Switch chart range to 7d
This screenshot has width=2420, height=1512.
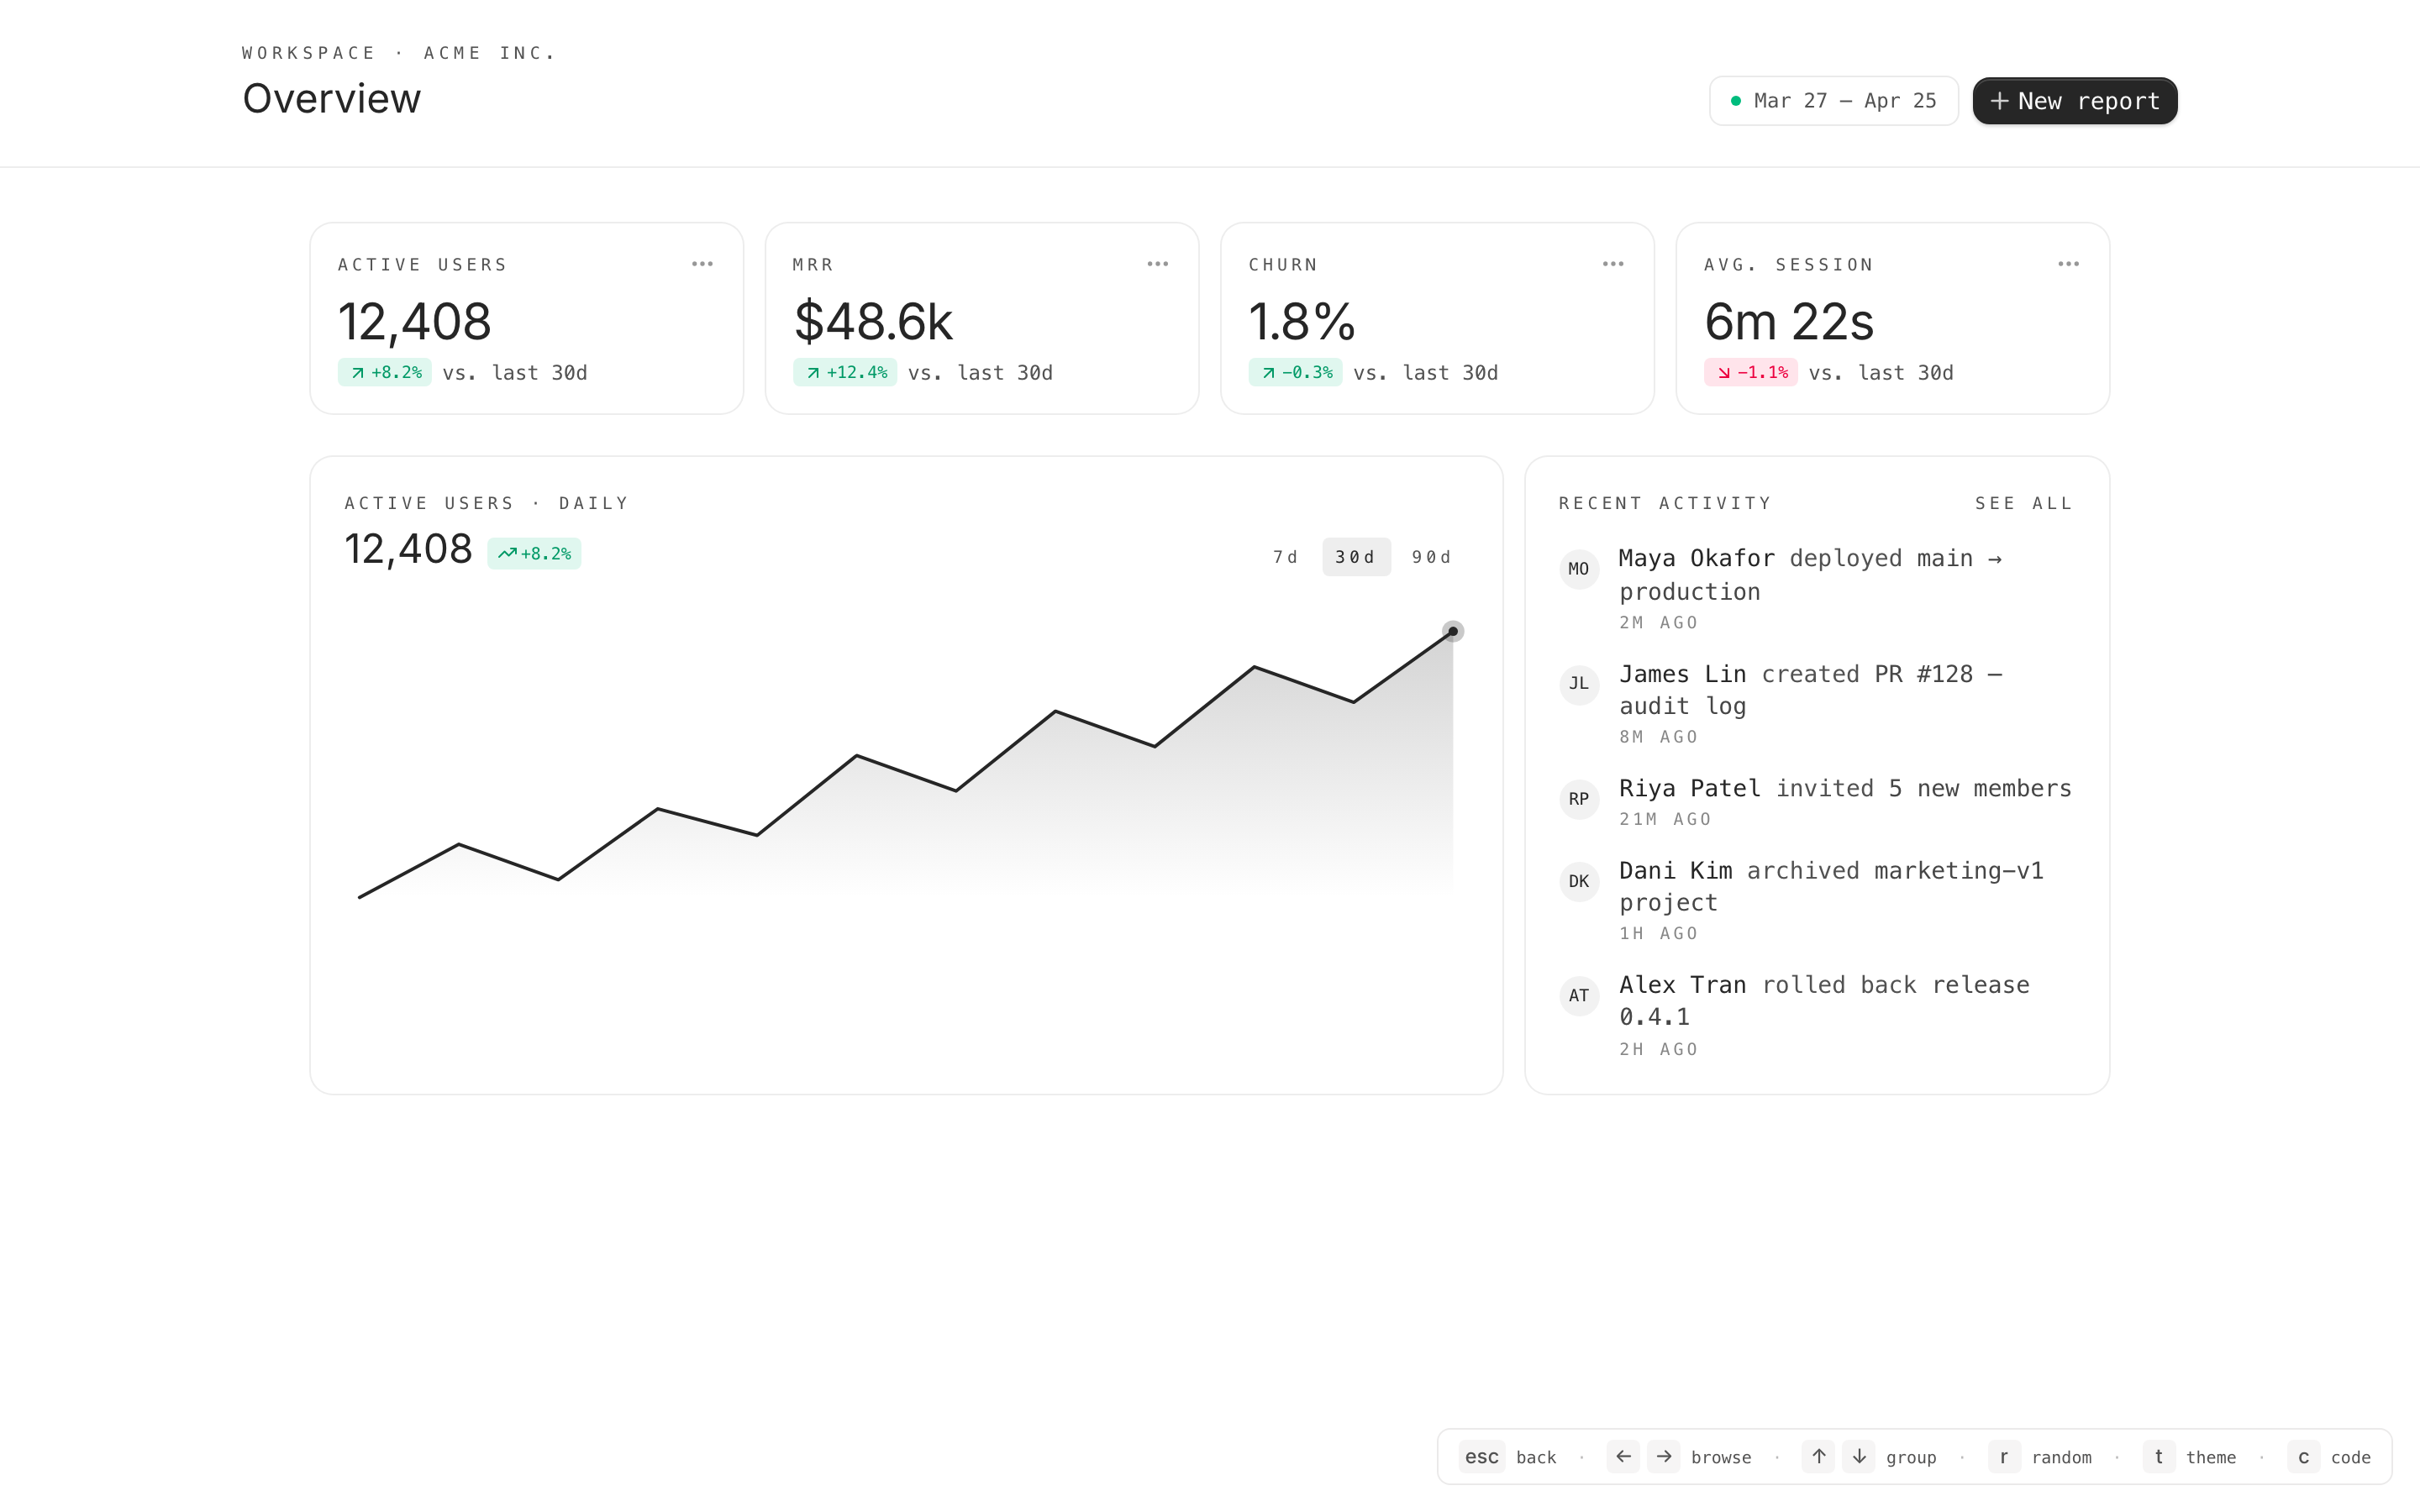tap(1285, 557)
